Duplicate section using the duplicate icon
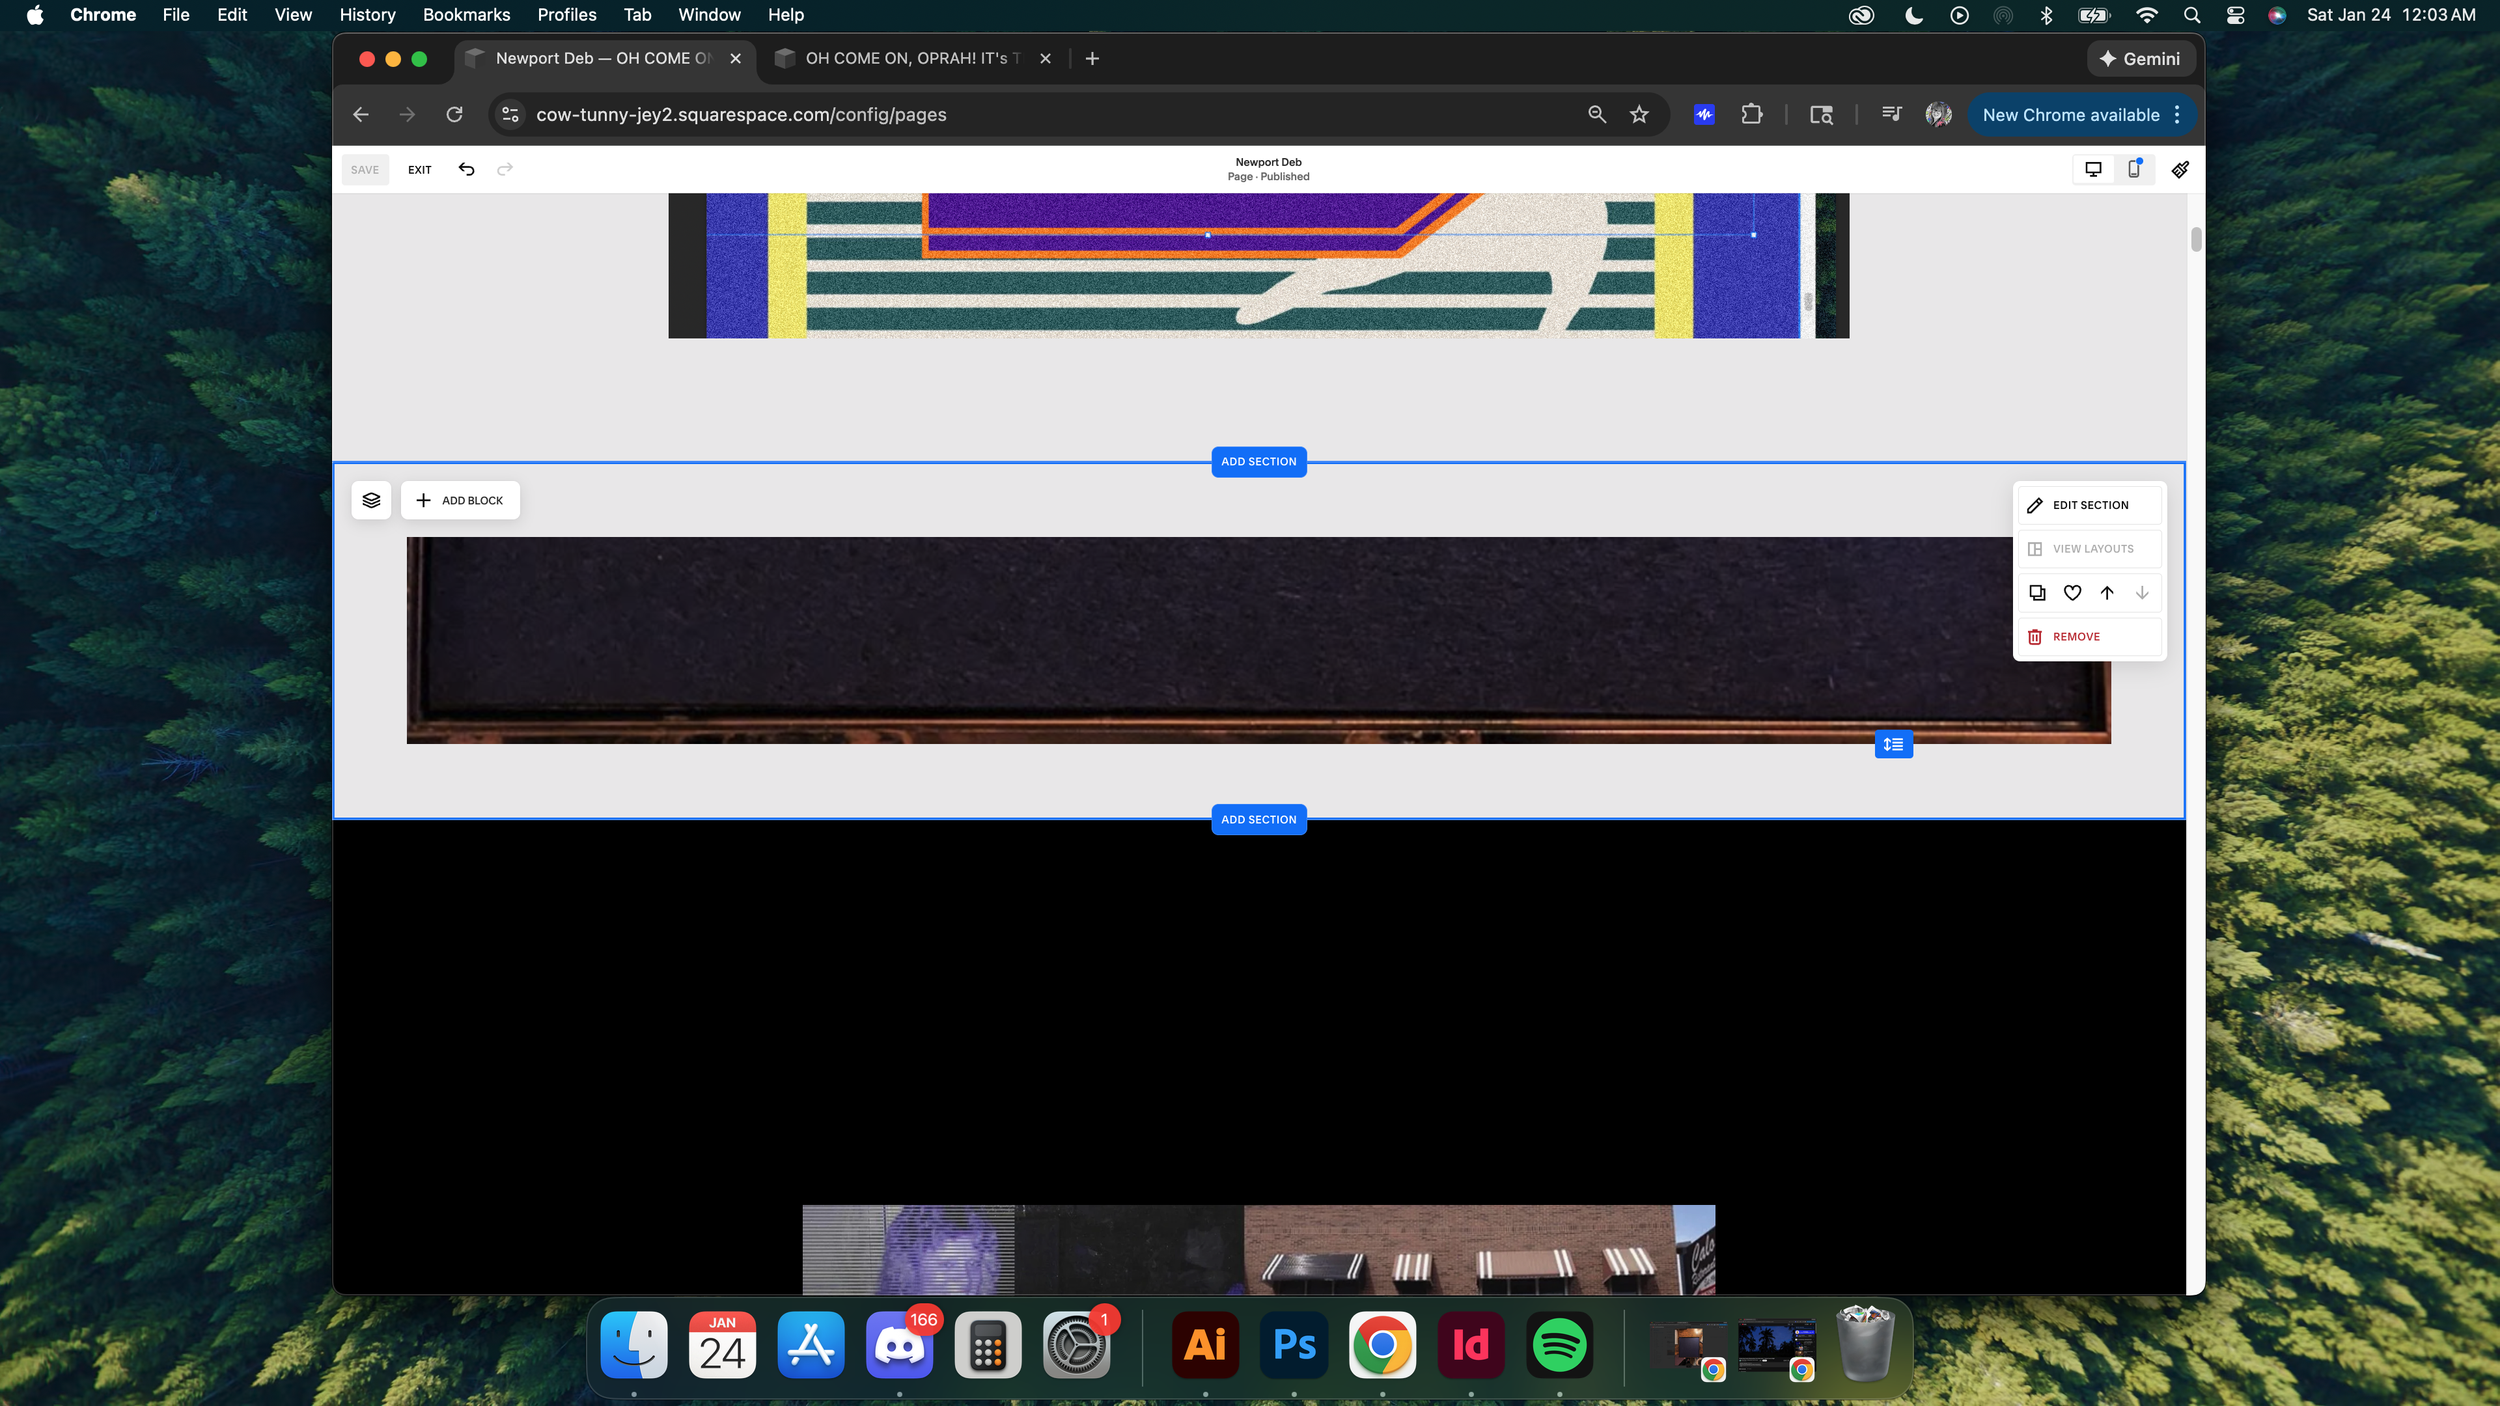 2037,593
